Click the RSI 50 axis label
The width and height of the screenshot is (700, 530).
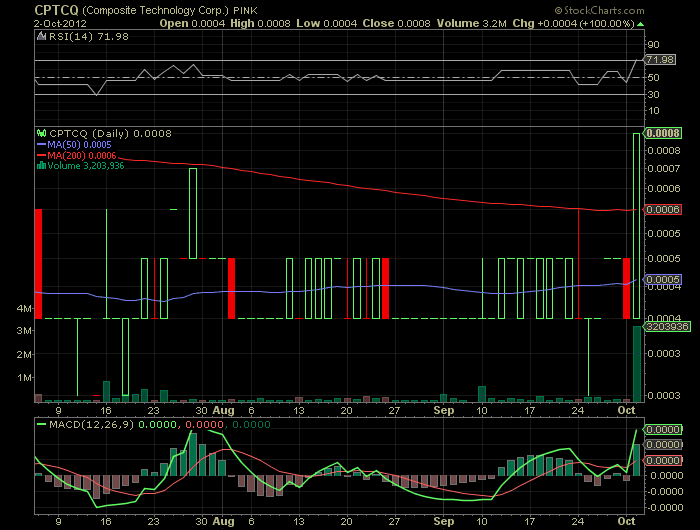654,78
